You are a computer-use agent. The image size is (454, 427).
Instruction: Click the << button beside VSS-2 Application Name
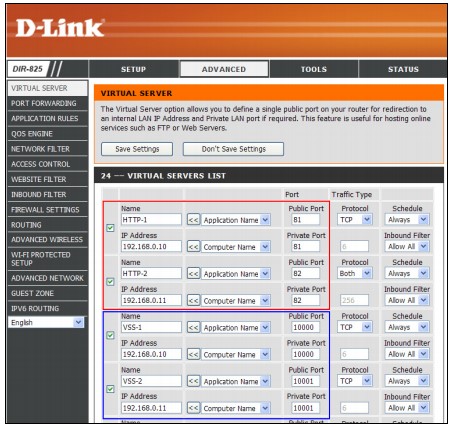pos(194,381)
